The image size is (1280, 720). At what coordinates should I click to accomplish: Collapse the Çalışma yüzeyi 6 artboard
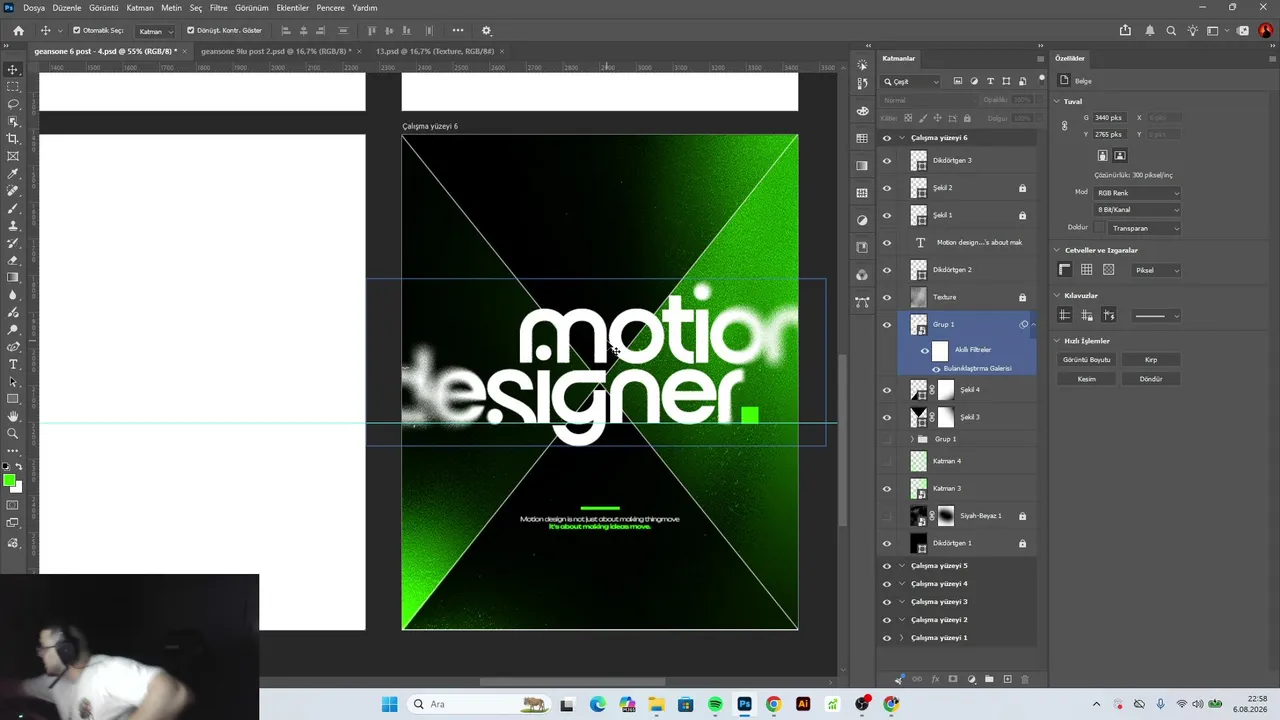point(902,138)
